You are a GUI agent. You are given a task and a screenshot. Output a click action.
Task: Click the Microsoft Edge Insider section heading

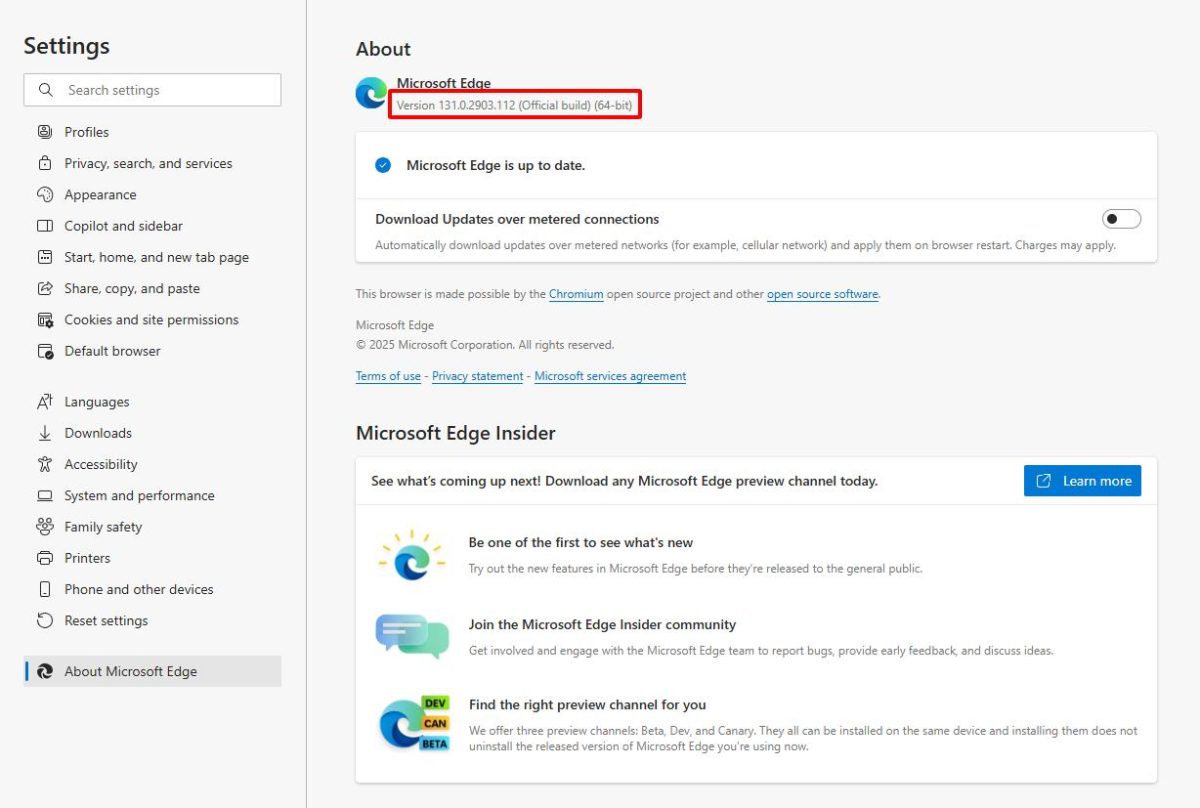(x=456, y=433)
